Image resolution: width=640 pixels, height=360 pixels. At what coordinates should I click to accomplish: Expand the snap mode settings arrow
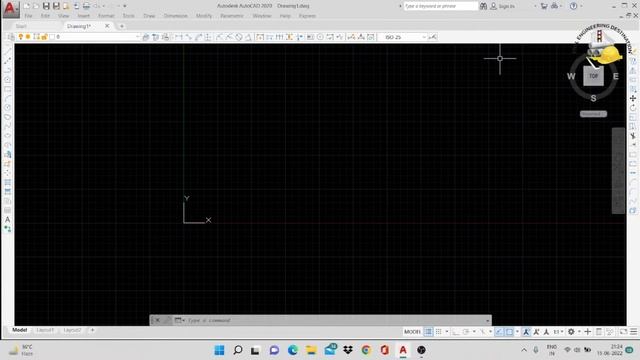point(447,332)
